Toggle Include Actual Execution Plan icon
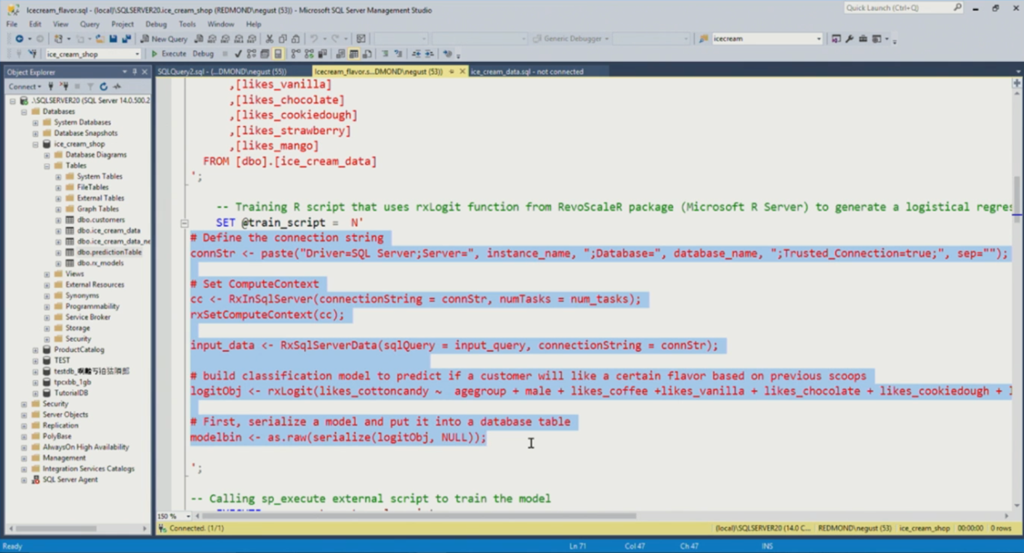The image size is (1024, 553). pos(296,54)
